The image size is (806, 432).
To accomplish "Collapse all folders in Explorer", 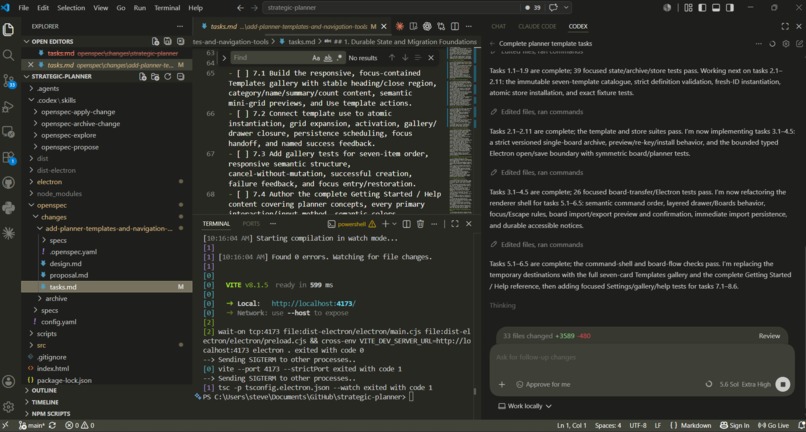I will 180,77.
